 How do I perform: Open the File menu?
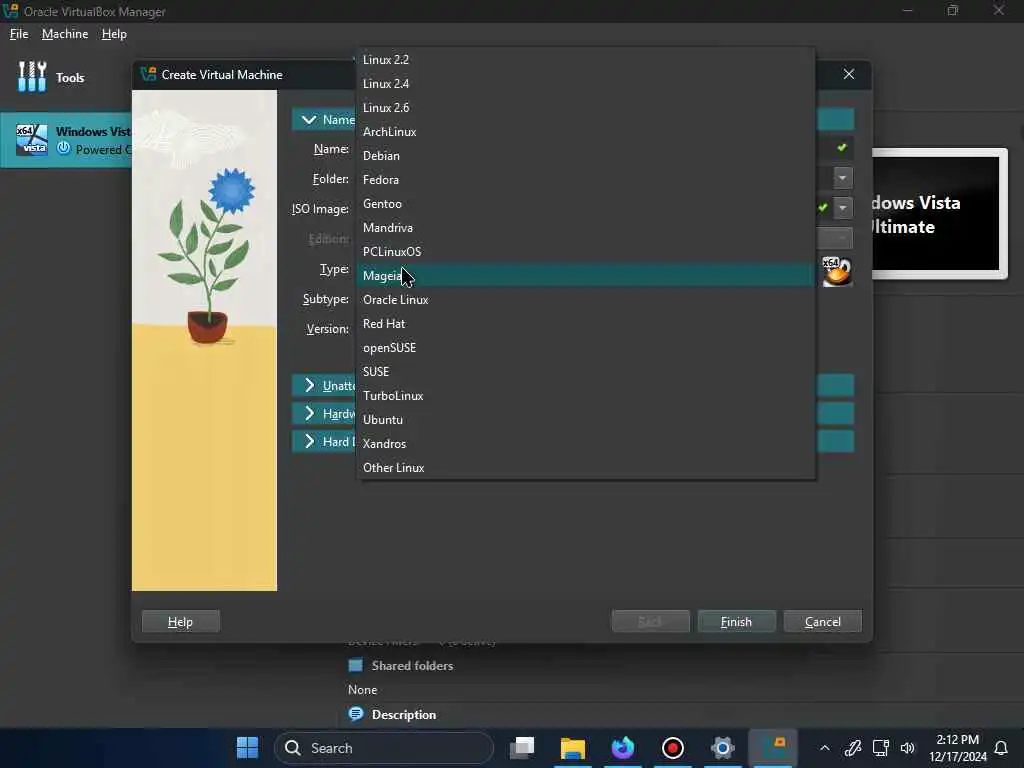(x=19, y=34)
